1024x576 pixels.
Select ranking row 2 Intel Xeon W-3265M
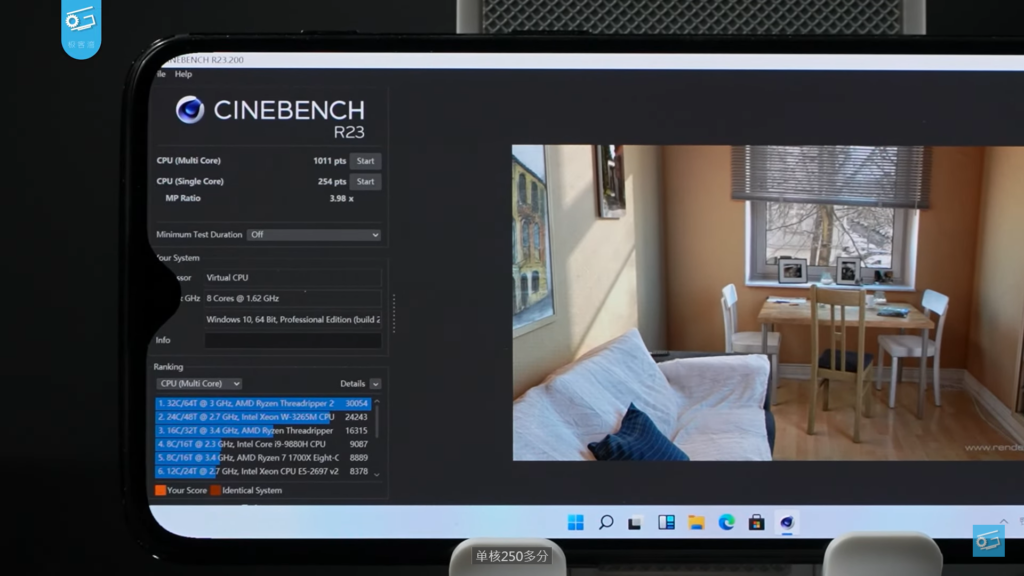click(x=263, y=417)
